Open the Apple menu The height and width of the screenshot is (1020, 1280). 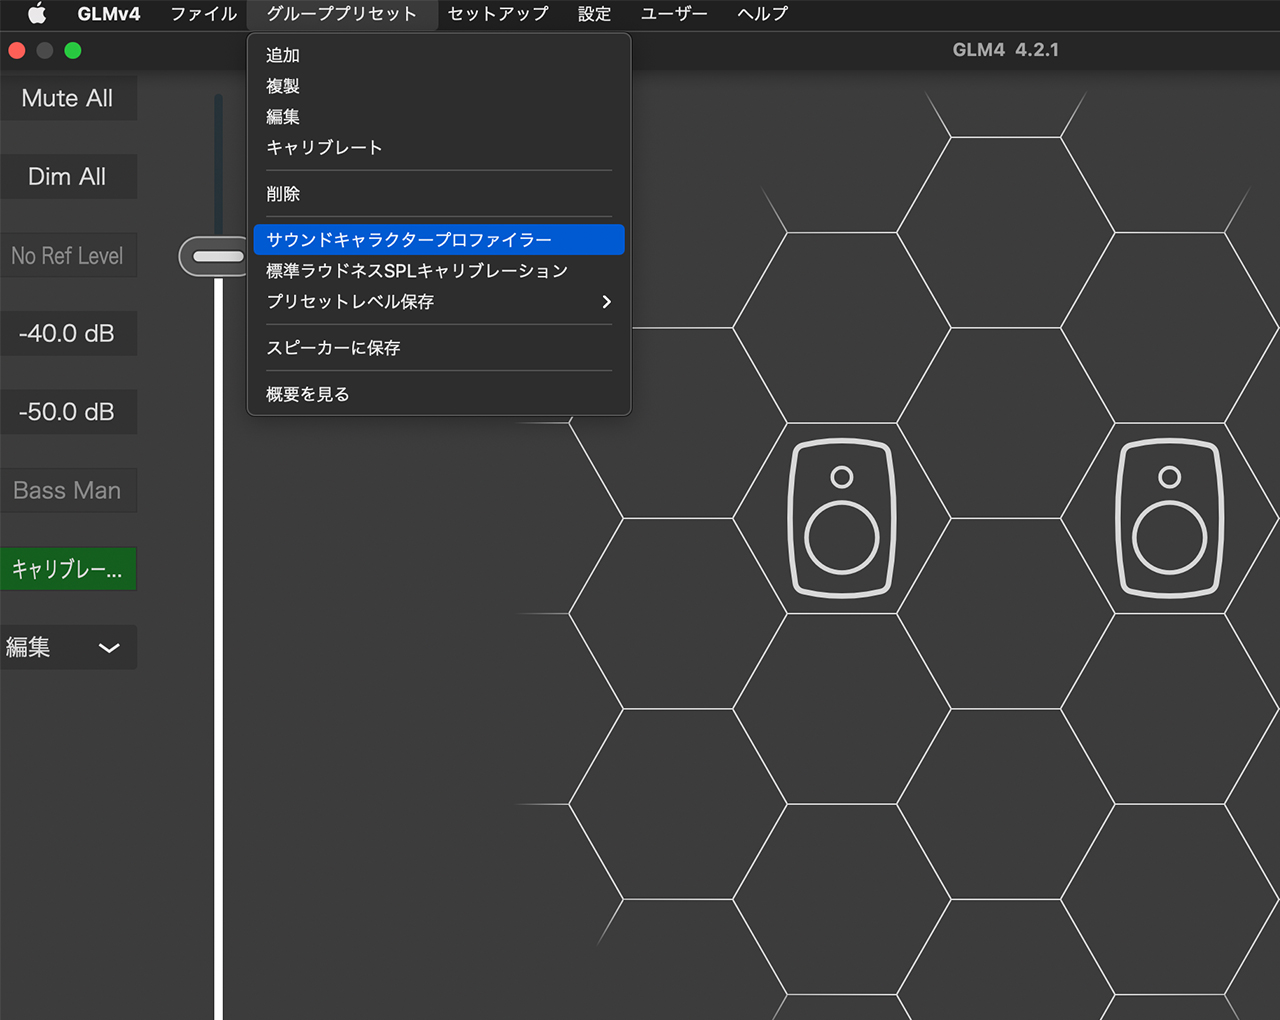36,14
